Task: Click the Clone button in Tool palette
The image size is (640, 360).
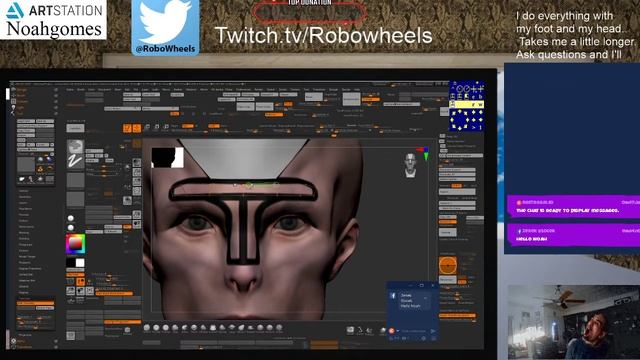Action: 21,140
